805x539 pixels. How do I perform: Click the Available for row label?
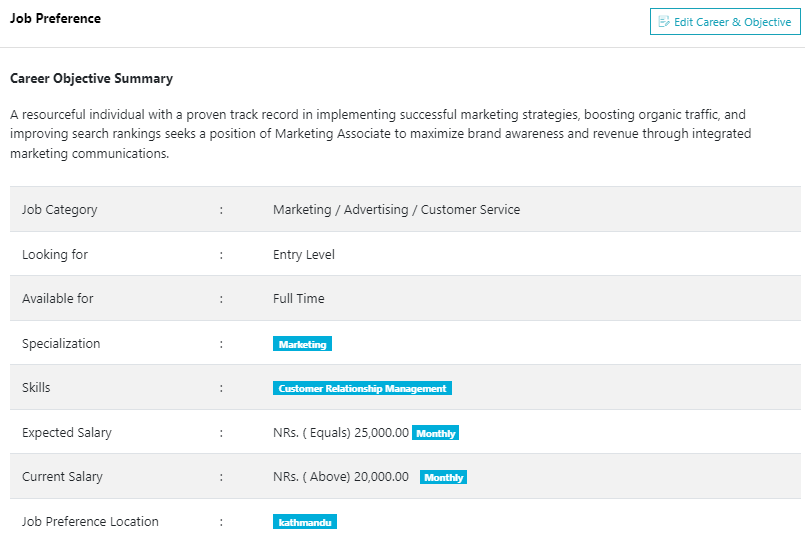tap(58, 299)
